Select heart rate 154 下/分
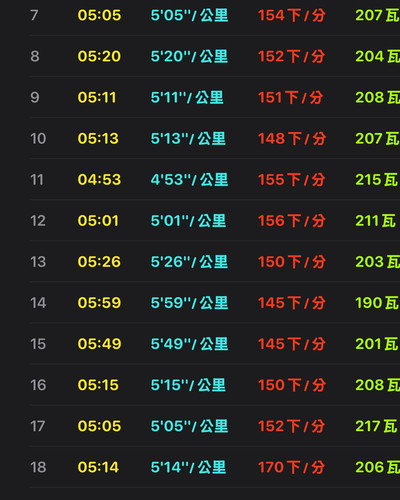400x500 pixels. point(292,15)
